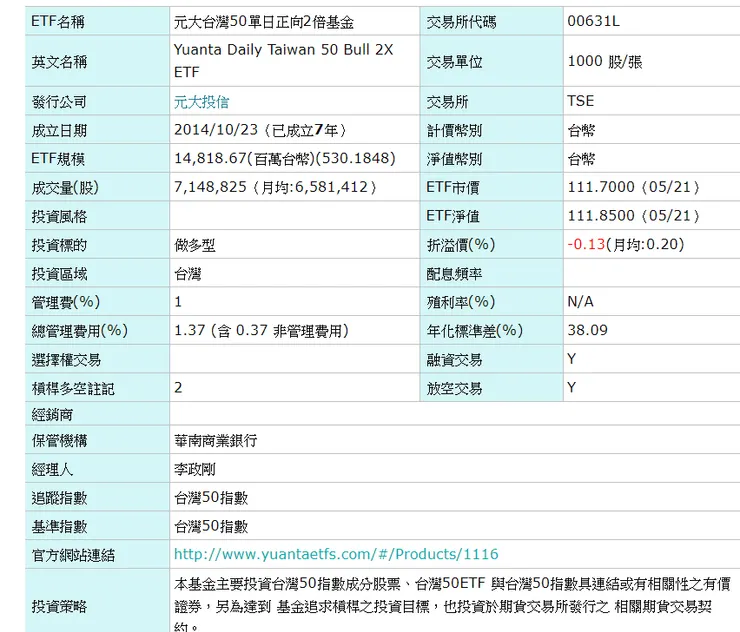
Task: Click the 淨值幣別 header label
Action: pos(454,159)
